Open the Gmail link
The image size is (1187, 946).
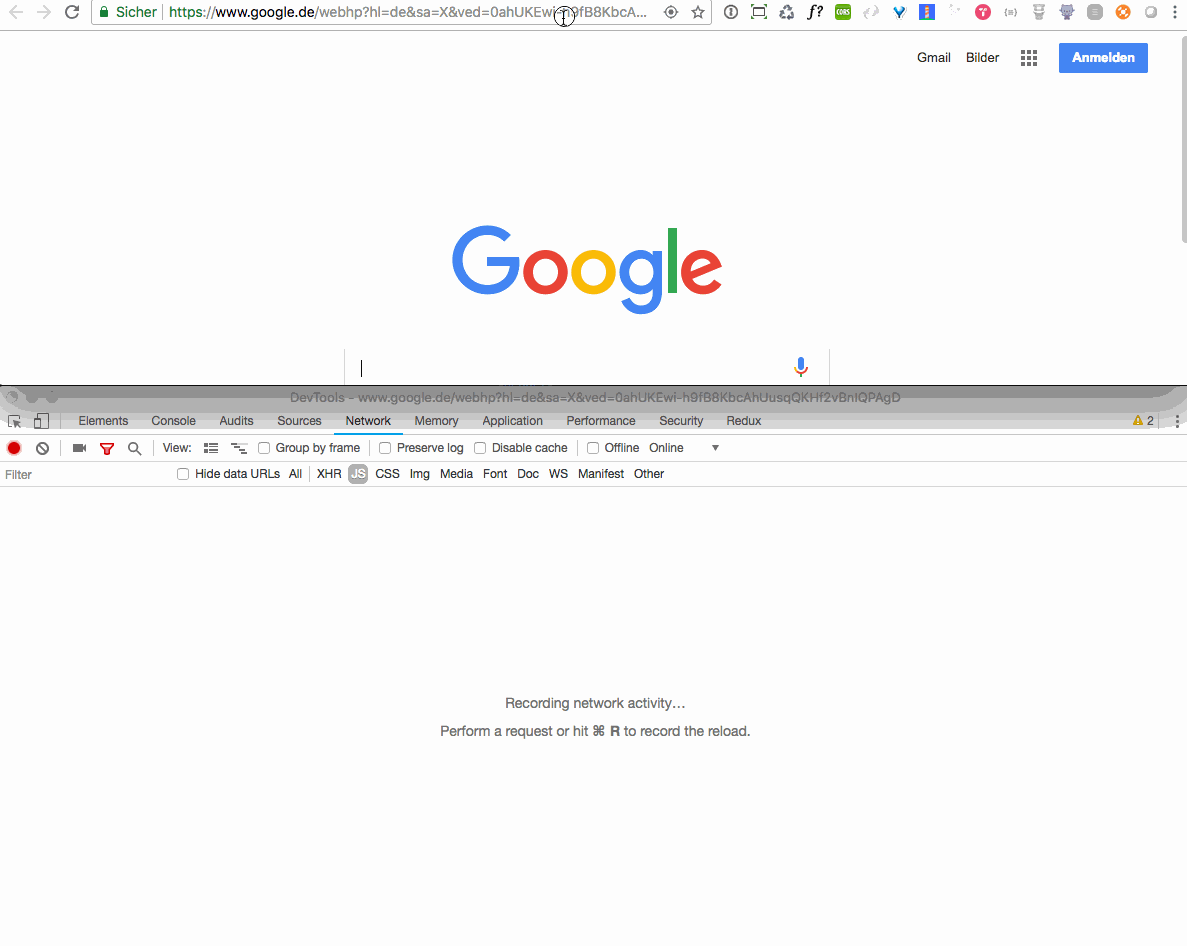[933, 58]
